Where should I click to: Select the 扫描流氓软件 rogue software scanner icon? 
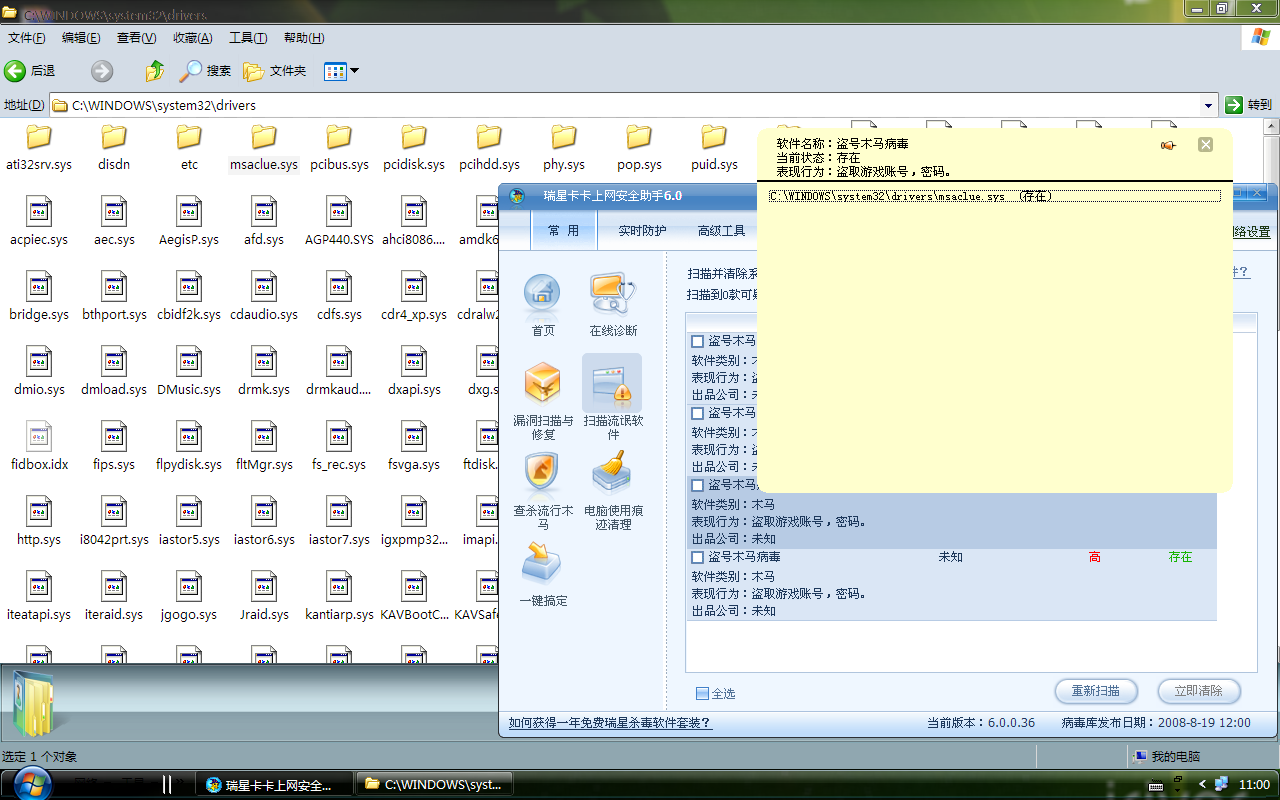click(x=612, y=385)
